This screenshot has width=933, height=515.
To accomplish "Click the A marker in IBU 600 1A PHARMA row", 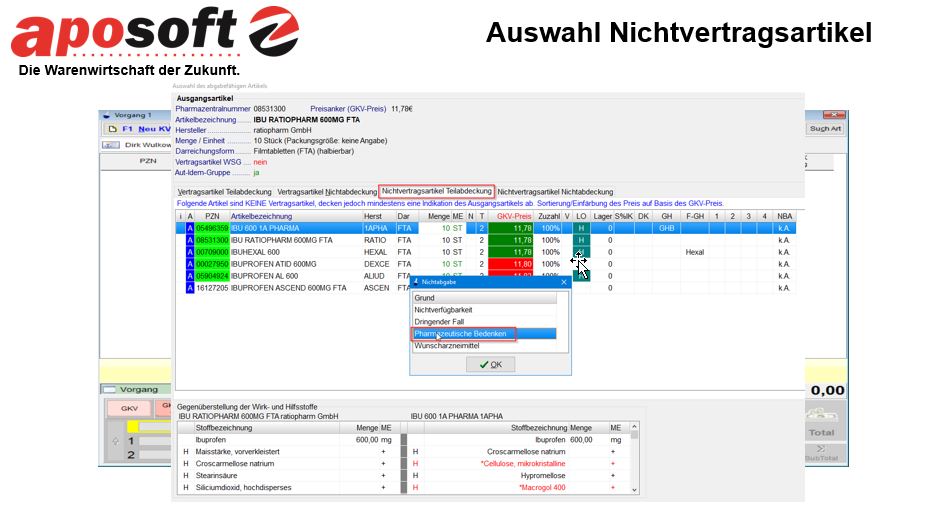I will click(190, 228).
